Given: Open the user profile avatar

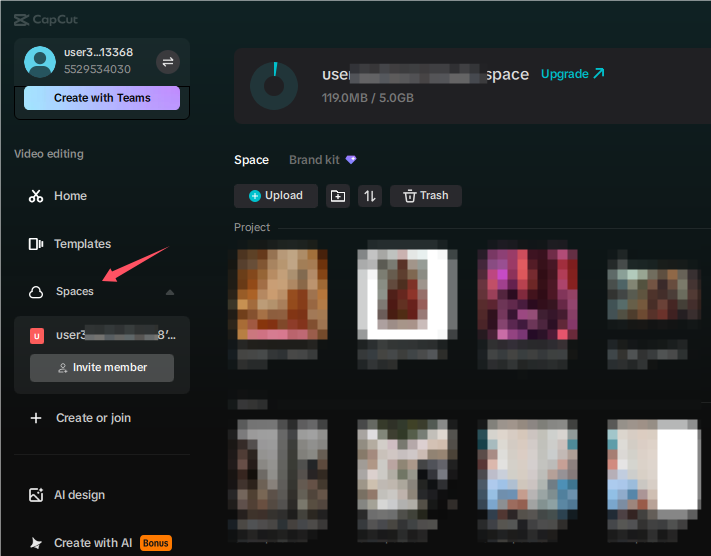Looking at the screenshot, I should (x=40, y=62).
